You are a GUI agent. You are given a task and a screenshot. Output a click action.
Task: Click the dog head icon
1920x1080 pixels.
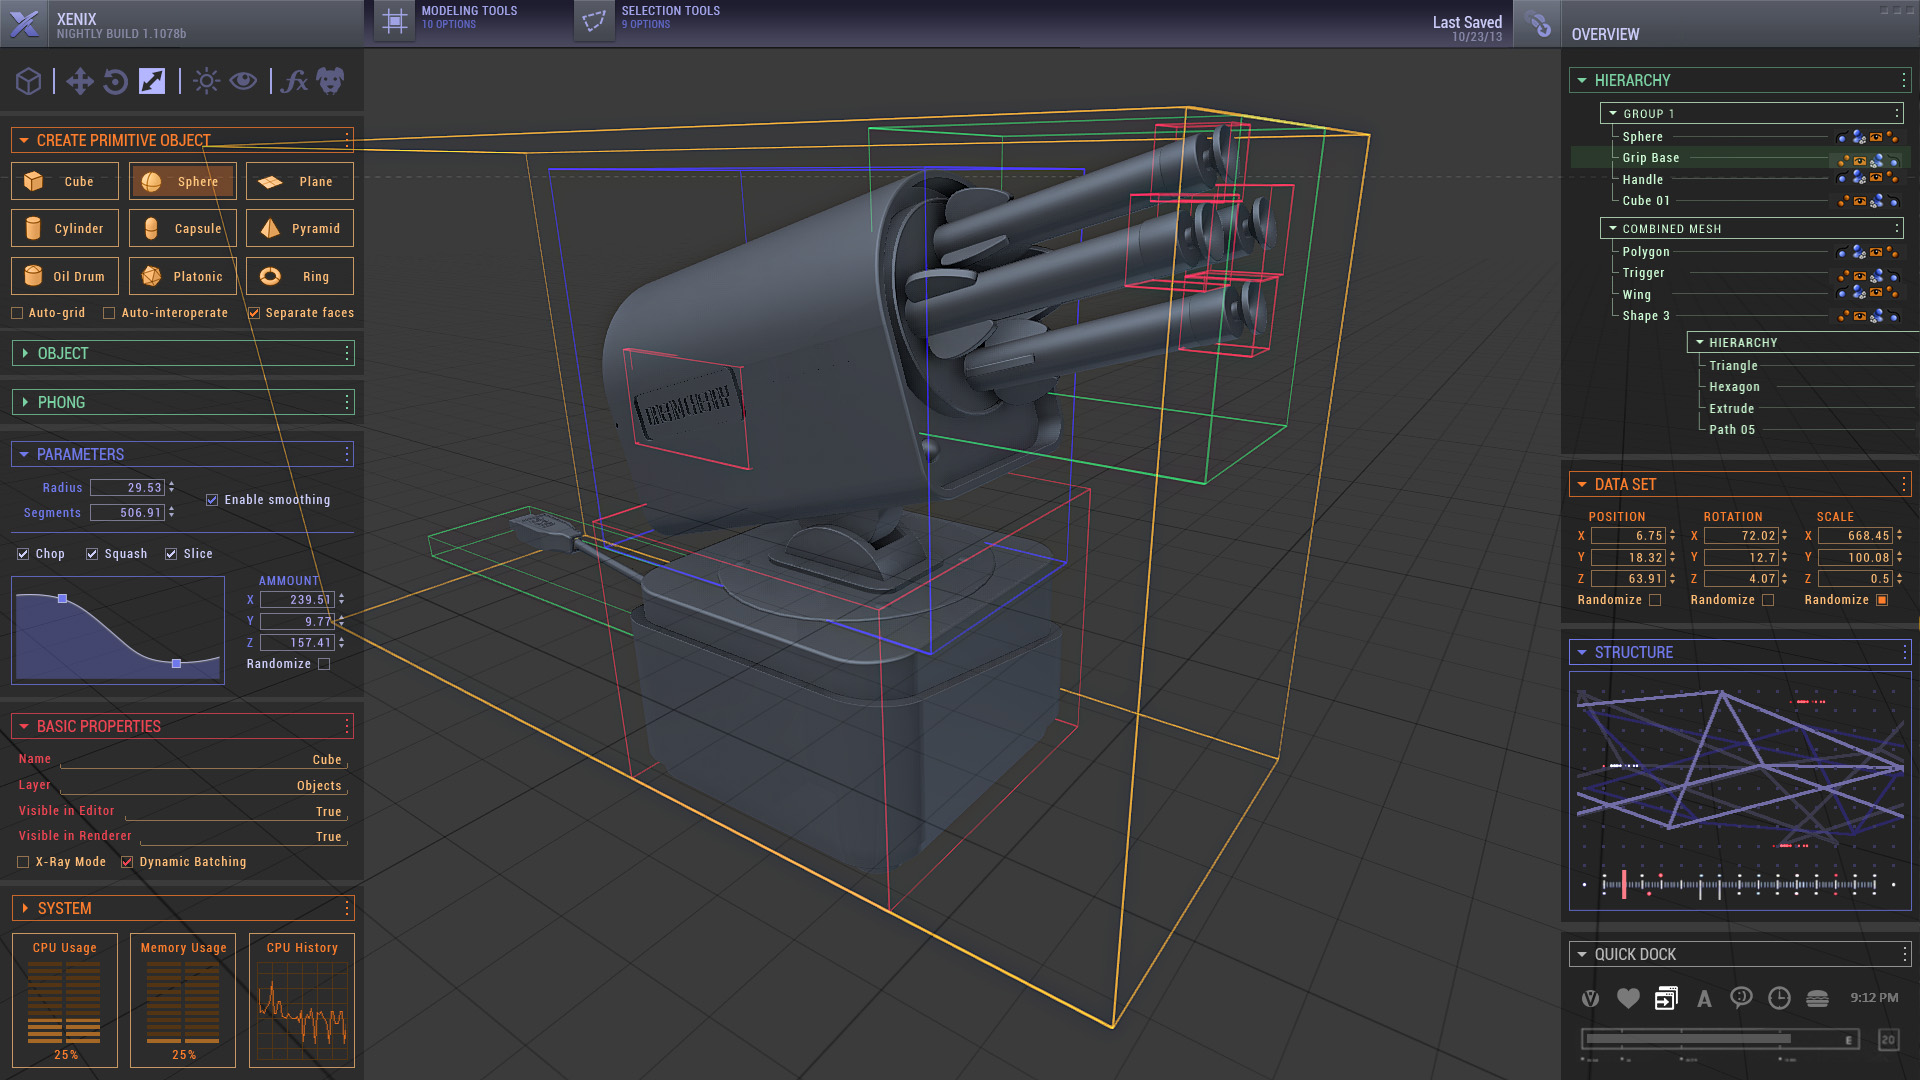coord(330,81)
